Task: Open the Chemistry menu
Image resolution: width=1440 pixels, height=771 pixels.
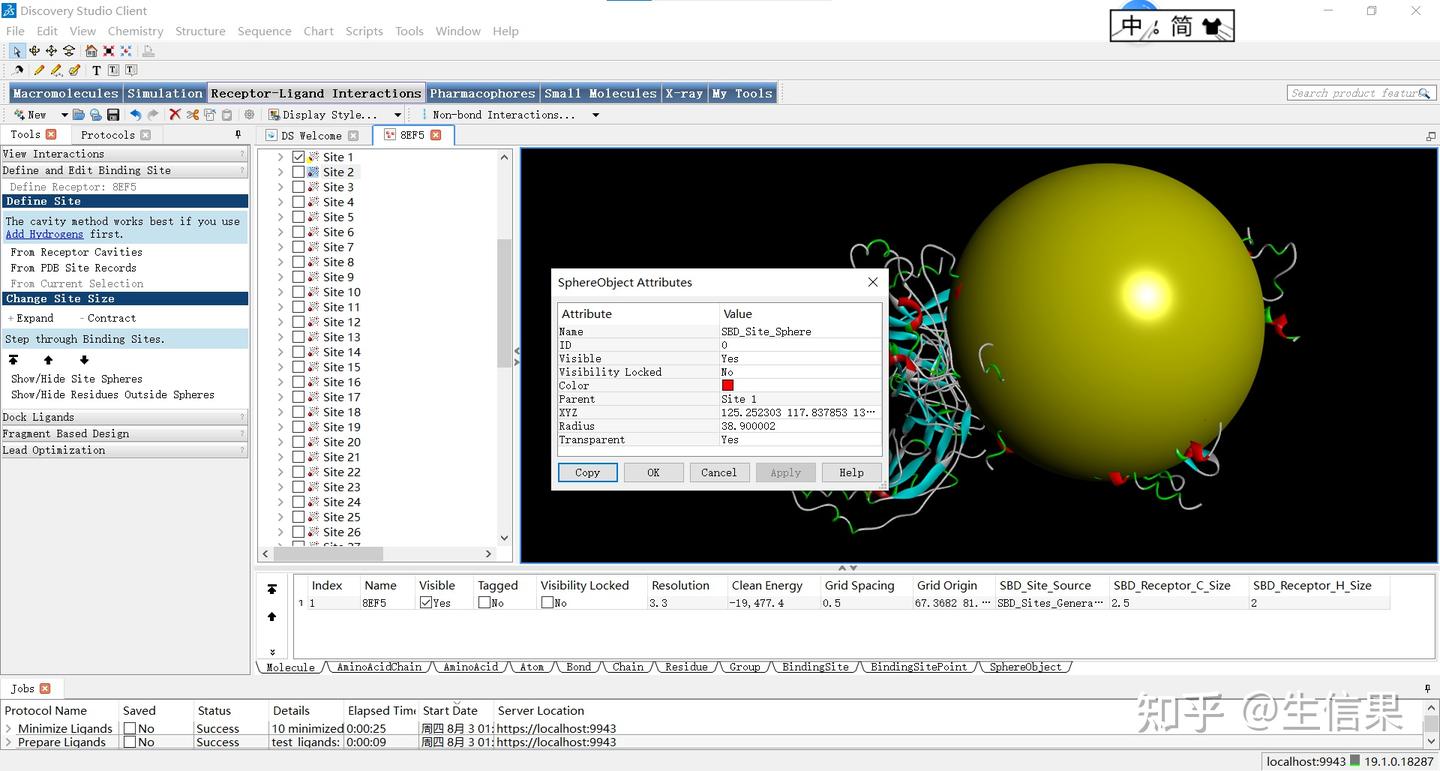Action: 135,31
